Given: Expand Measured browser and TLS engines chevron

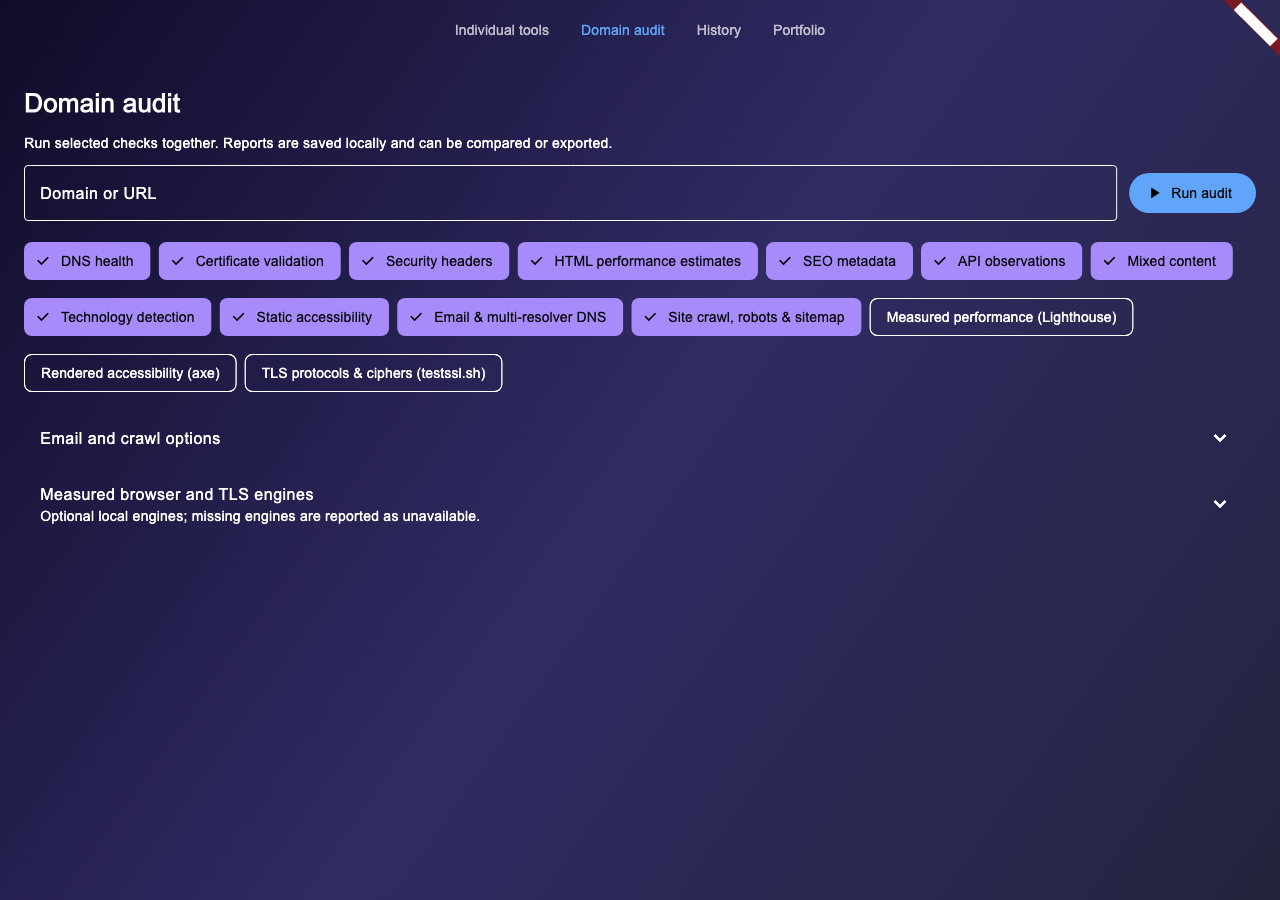Looking at the screenshot, I should tap(1220, 504).
